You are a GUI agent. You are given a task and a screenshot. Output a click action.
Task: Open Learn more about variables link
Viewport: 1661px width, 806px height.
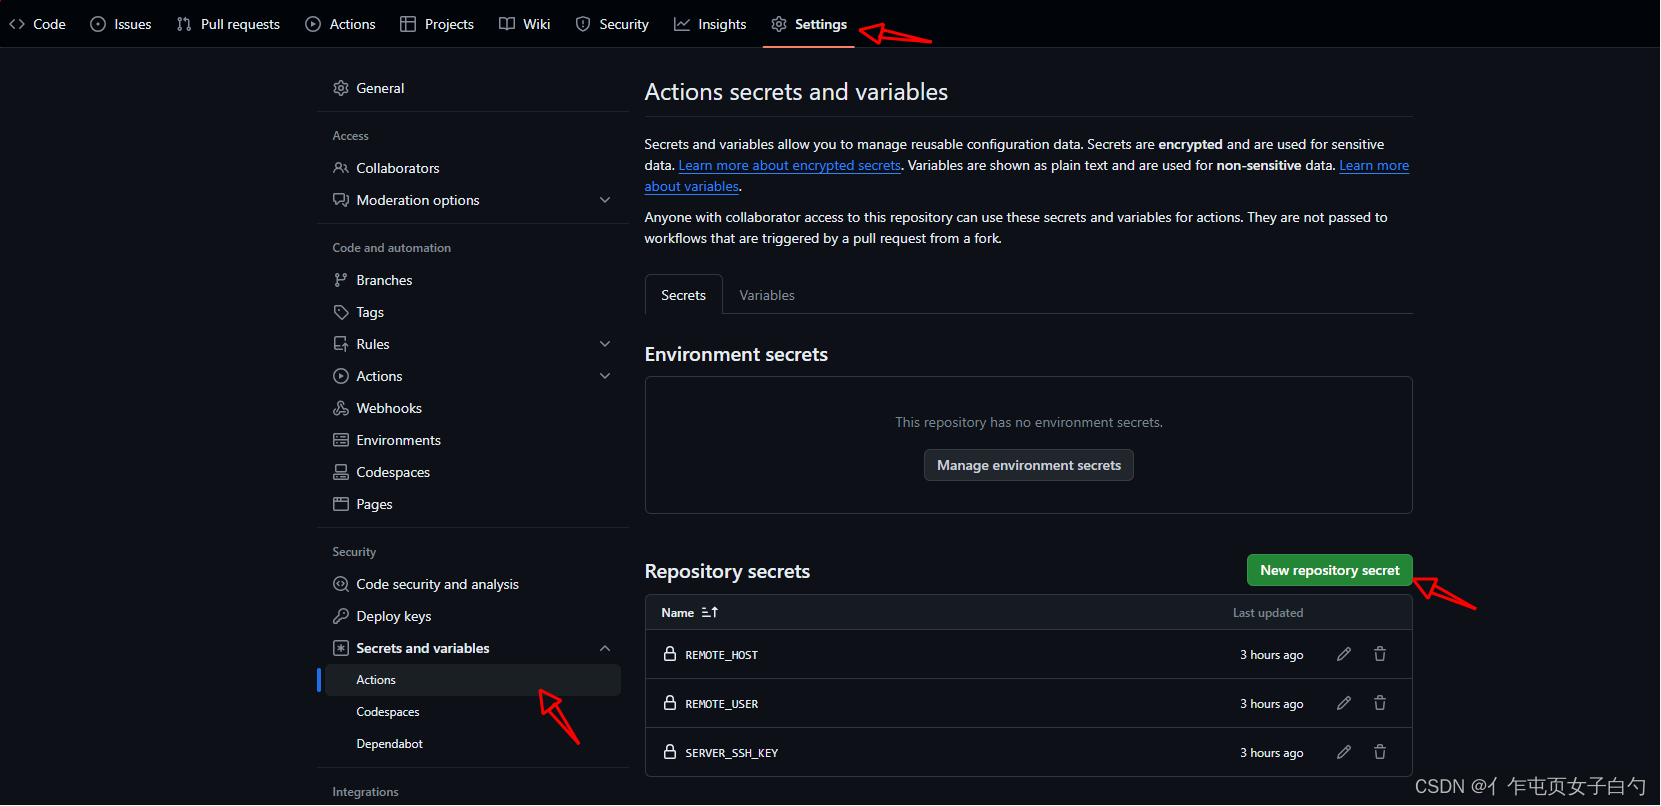click(x=1374, y=165)
